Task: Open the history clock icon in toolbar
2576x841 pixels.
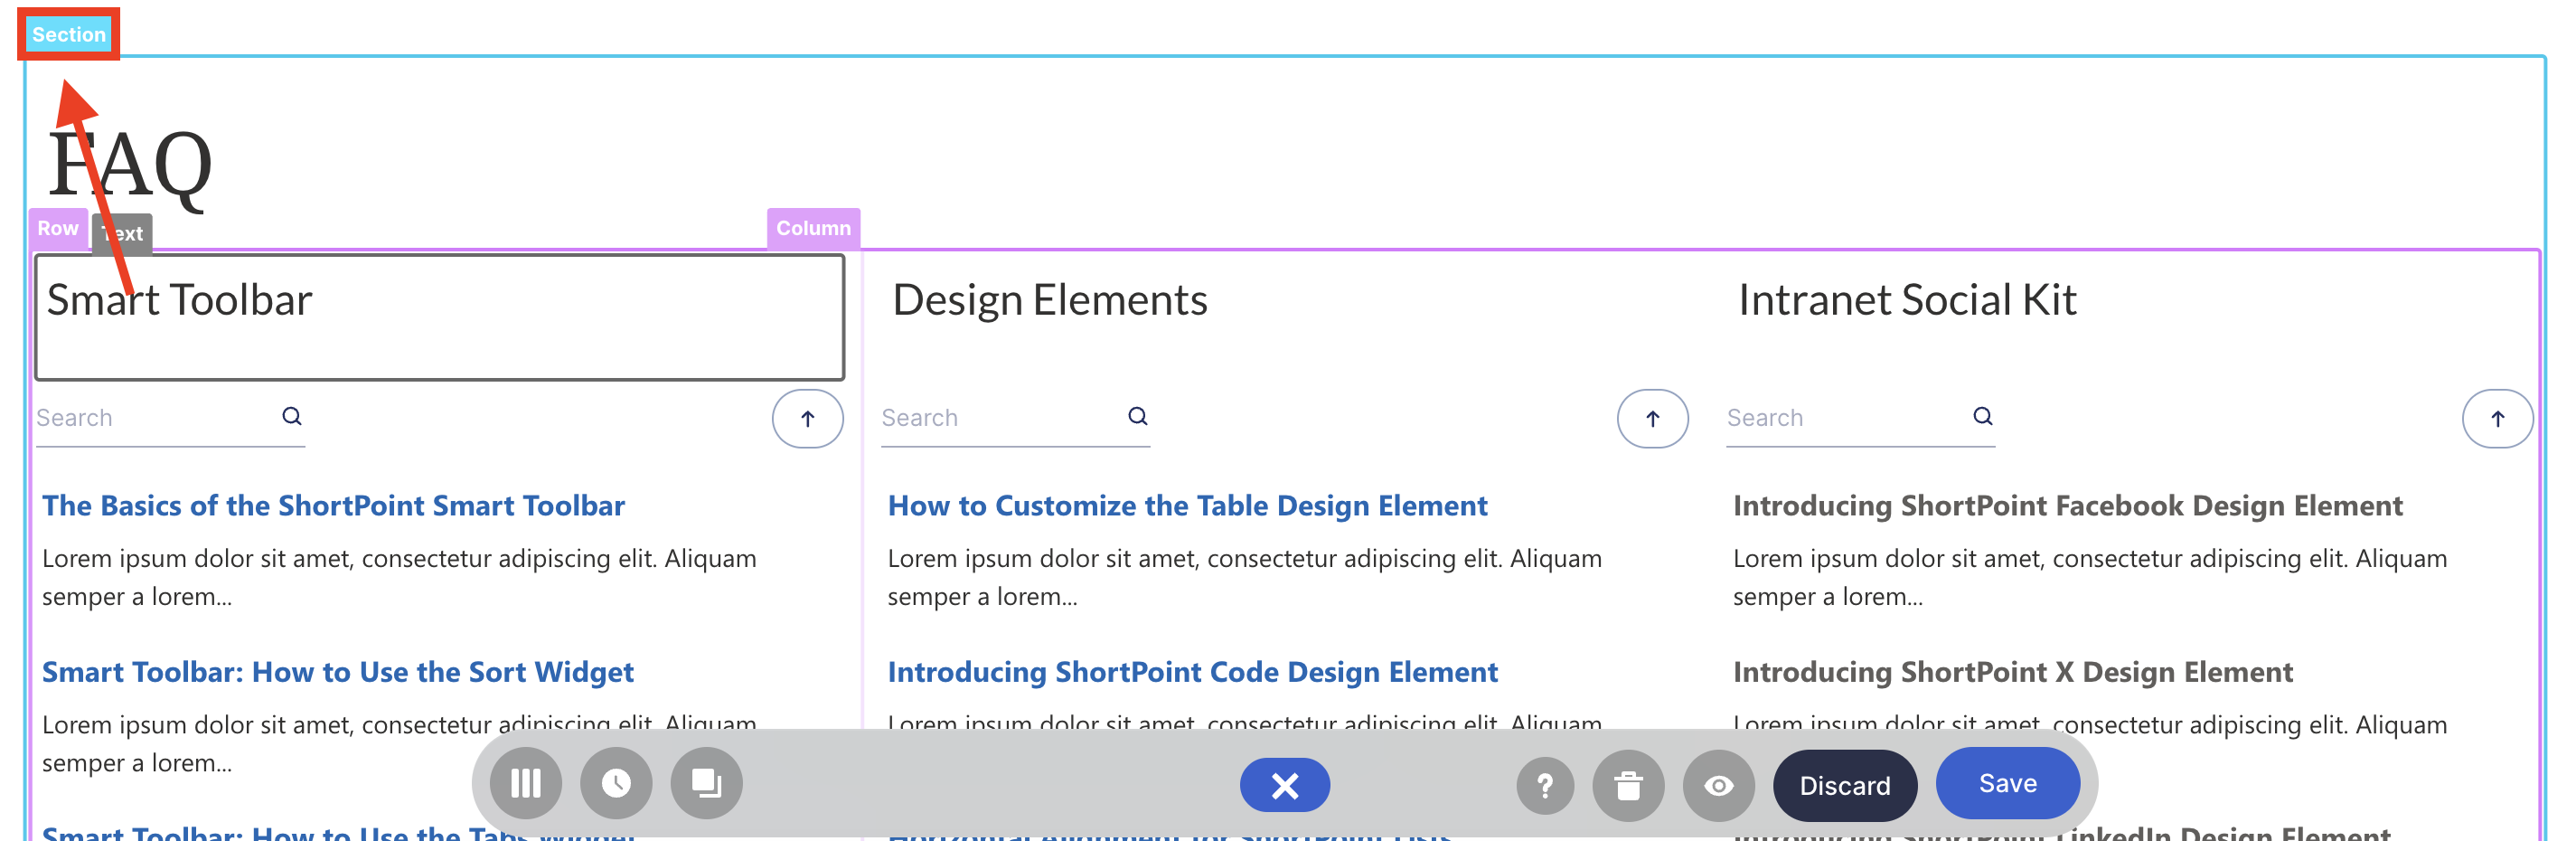Action: pos(616,783)
